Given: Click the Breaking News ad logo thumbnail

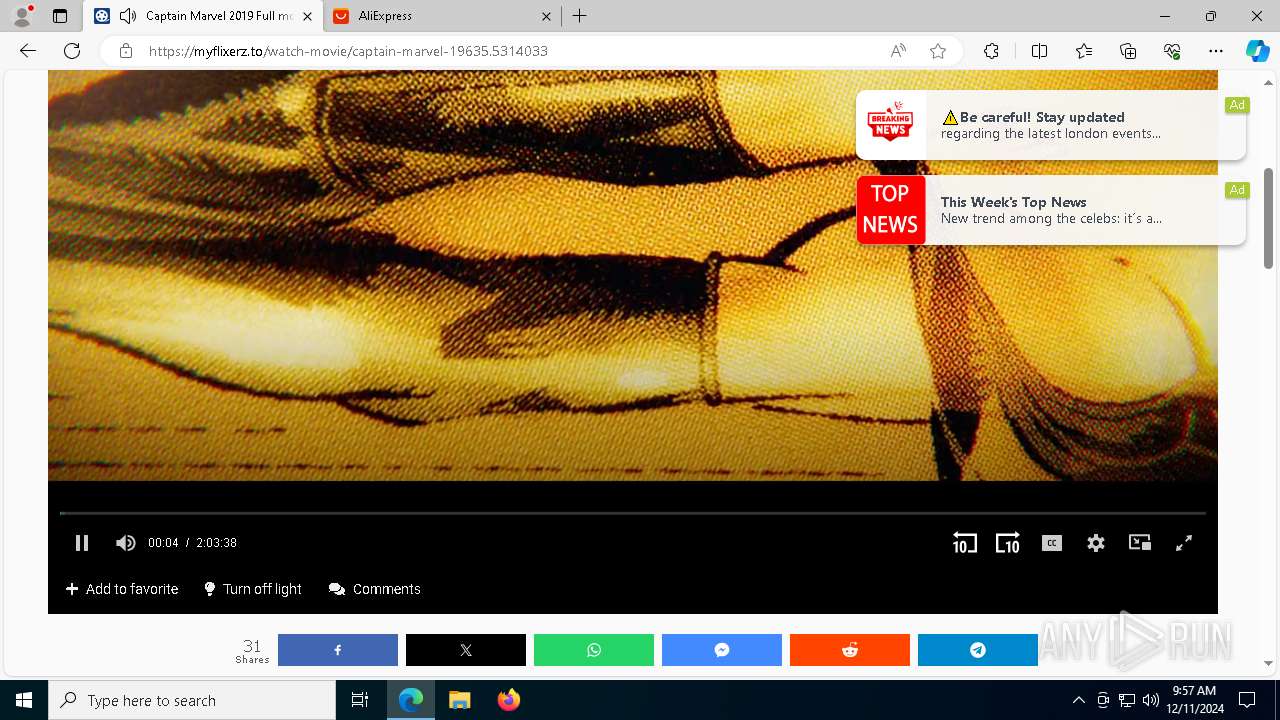Looking at the screenshot, I should 890,125.
